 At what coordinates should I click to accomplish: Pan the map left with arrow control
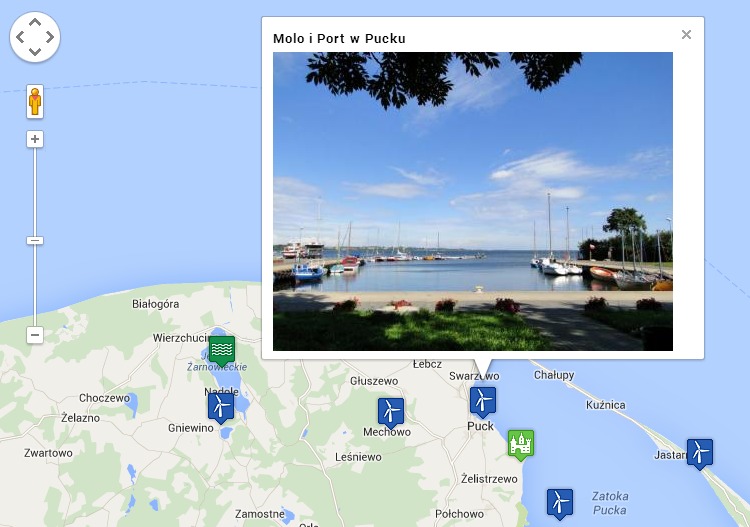20,37
